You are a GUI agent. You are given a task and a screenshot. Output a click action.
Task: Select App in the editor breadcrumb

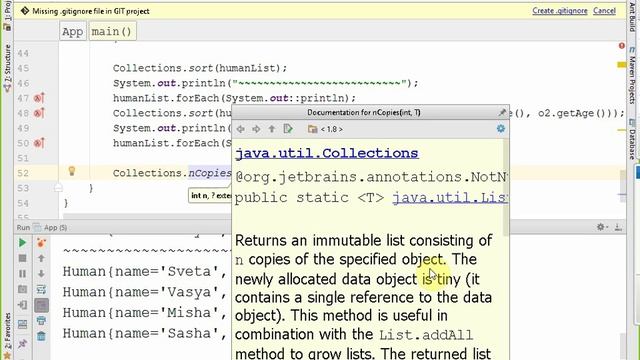pyautogui.click(x=73, y=31)
